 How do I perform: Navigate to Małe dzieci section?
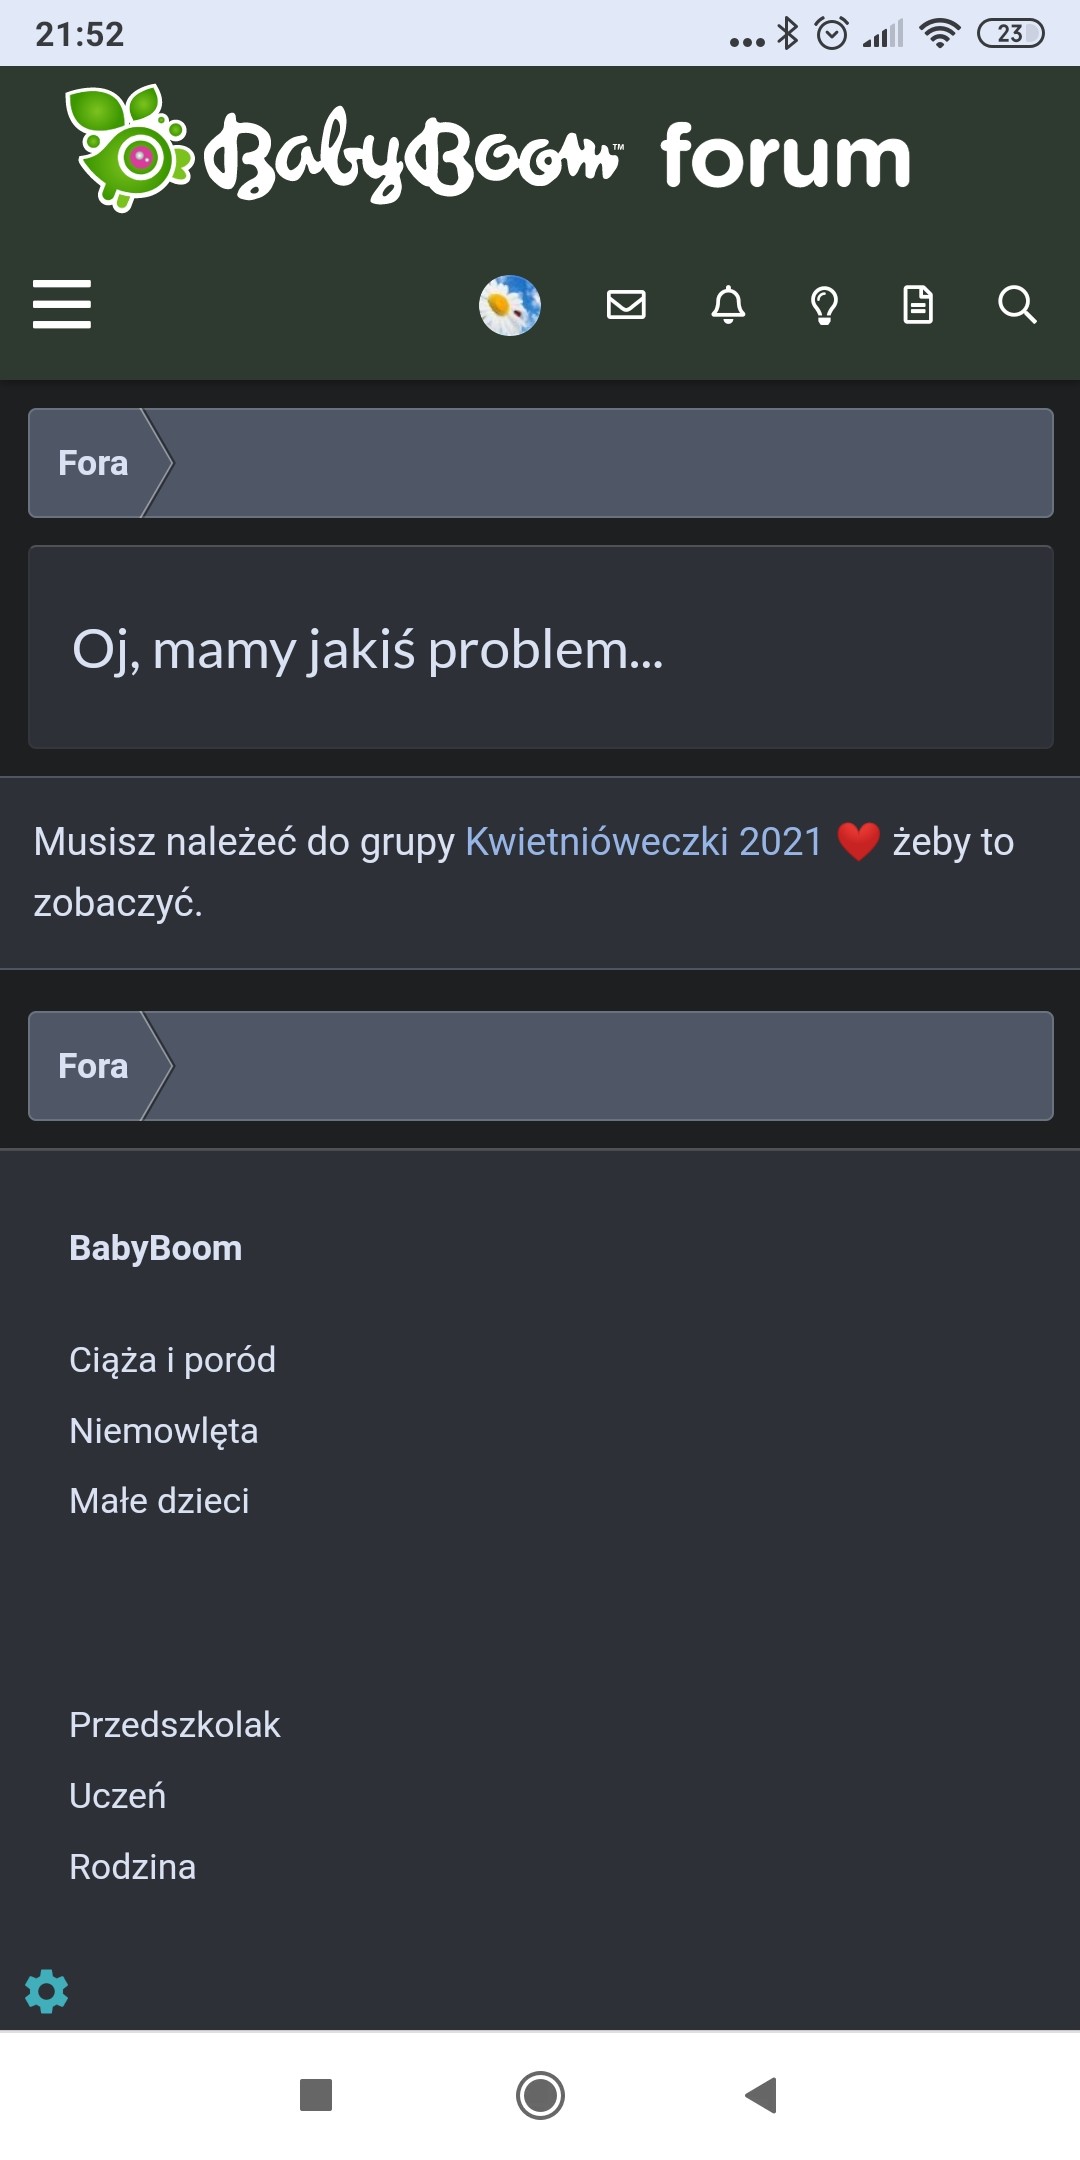pyautogui.click(x=159, y=1501)
